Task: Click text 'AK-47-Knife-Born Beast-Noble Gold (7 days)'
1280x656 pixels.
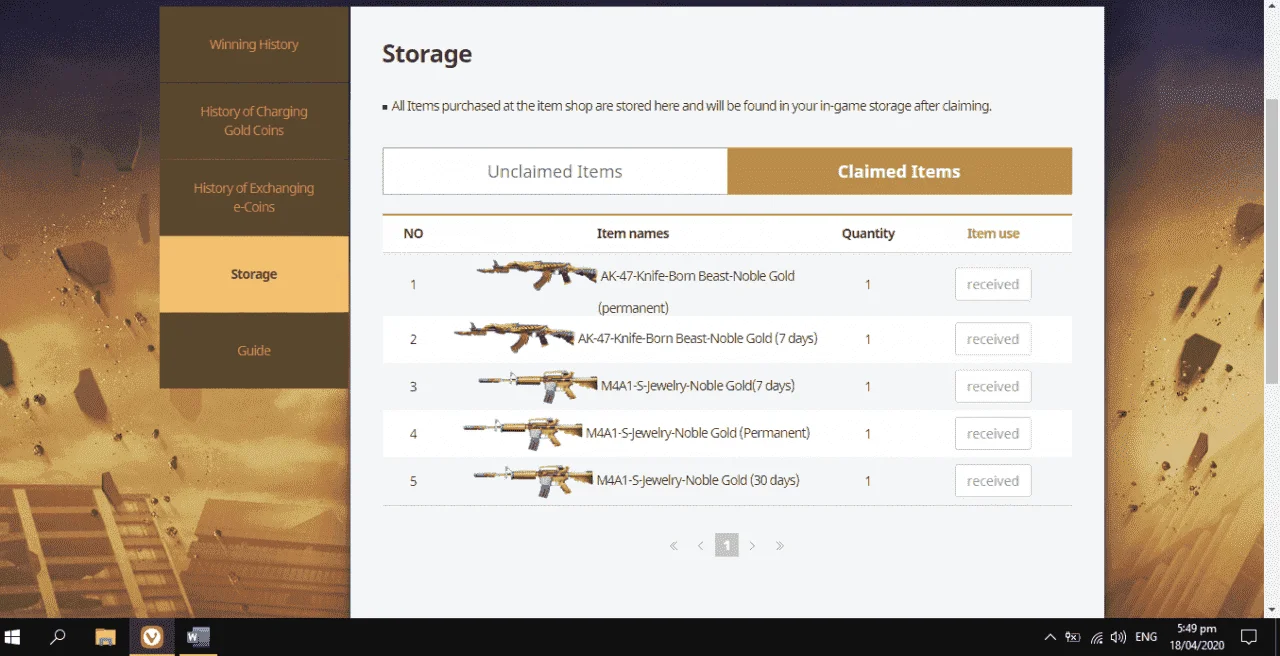Action: 698,338
